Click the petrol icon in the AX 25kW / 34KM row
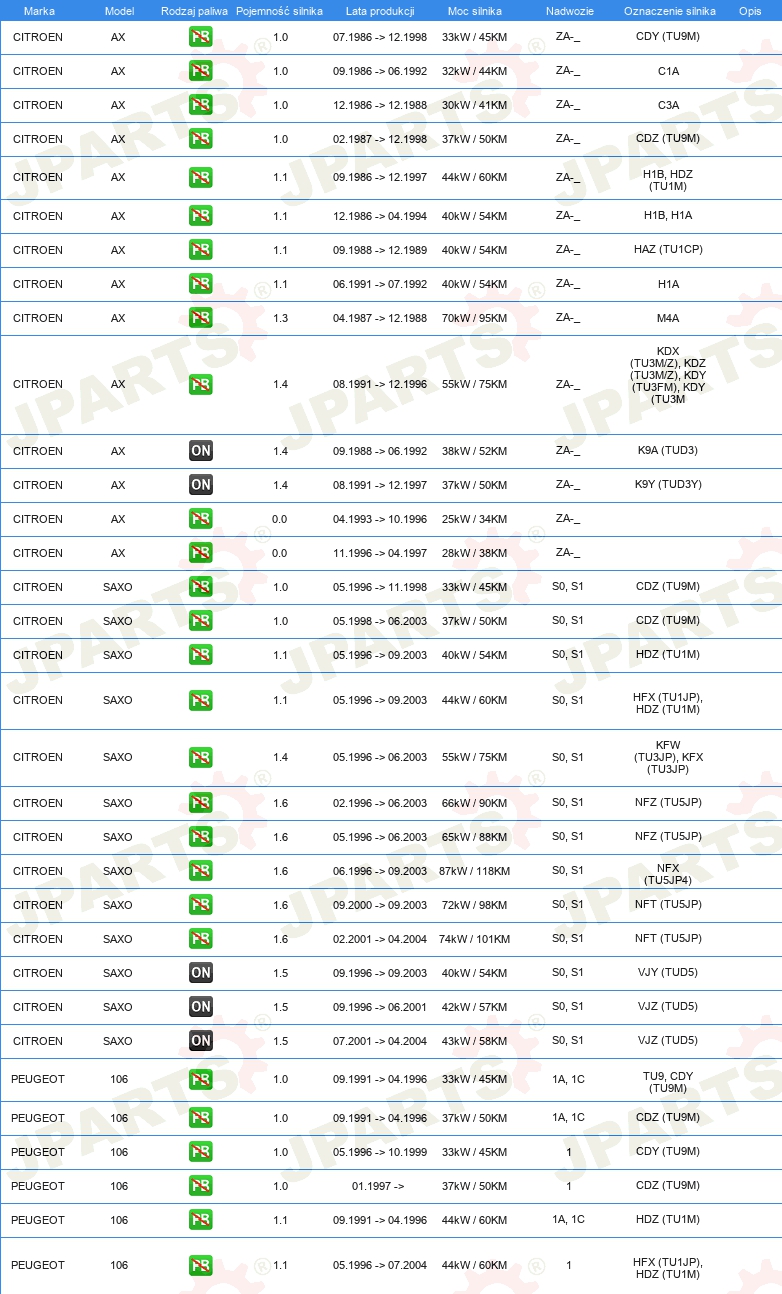The image size is (782, 1294). pos(201,519)
